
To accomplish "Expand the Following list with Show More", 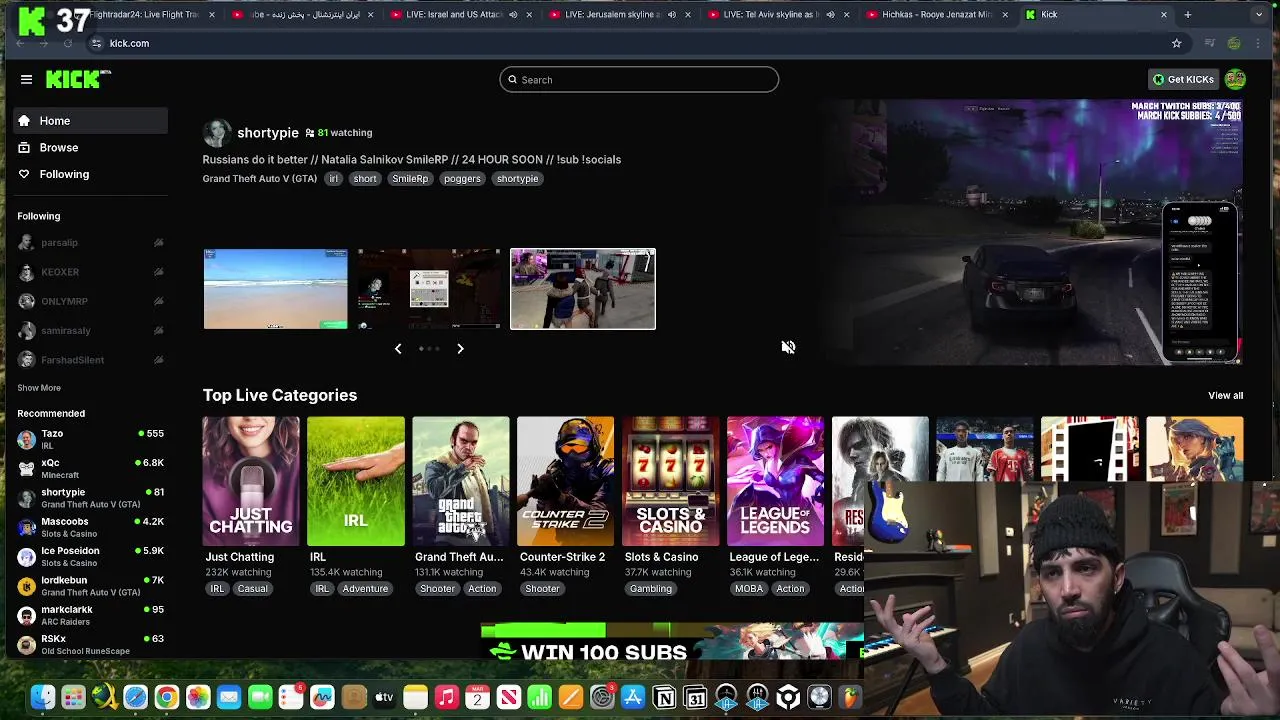I will [x=39, y=388].
